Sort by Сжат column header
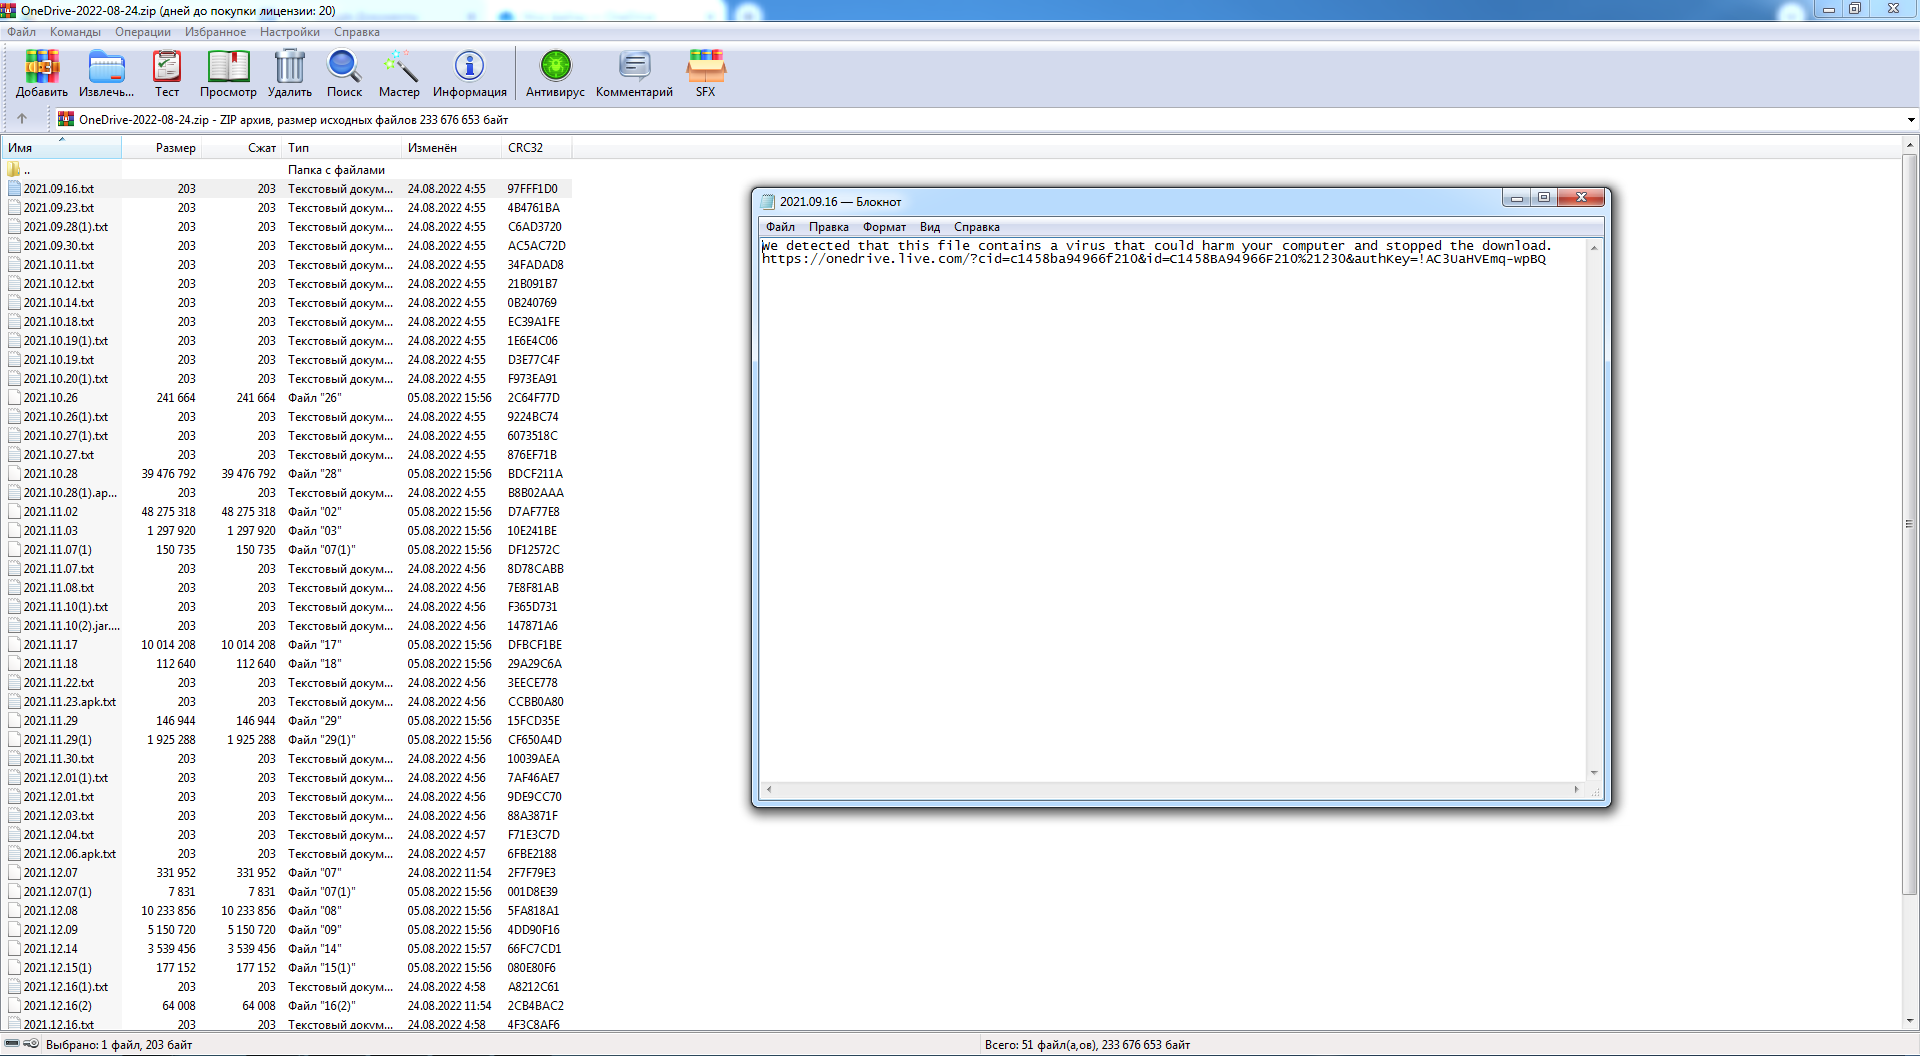This screenshot has width=1920, height=1056. click(x=242, y=148)
